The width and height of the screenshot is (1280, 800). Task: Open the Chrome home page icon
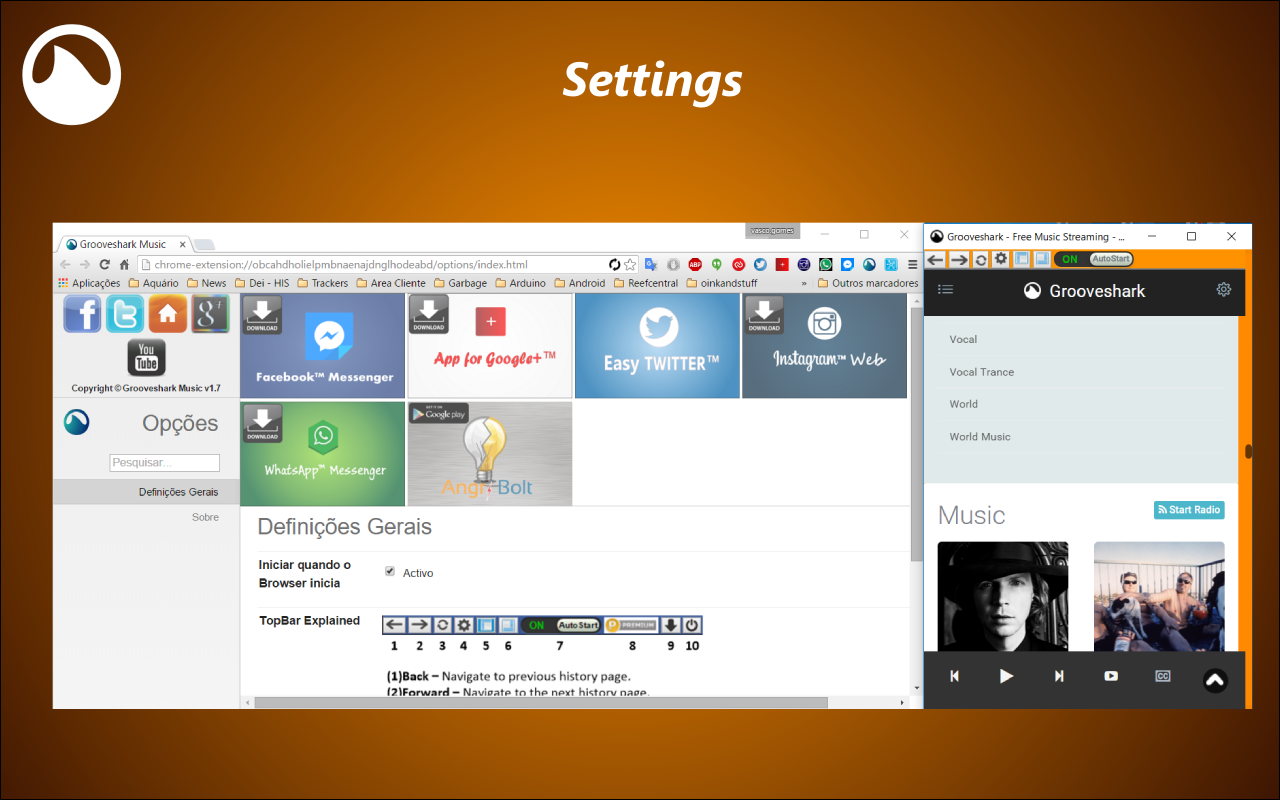[x=124, y=265]
